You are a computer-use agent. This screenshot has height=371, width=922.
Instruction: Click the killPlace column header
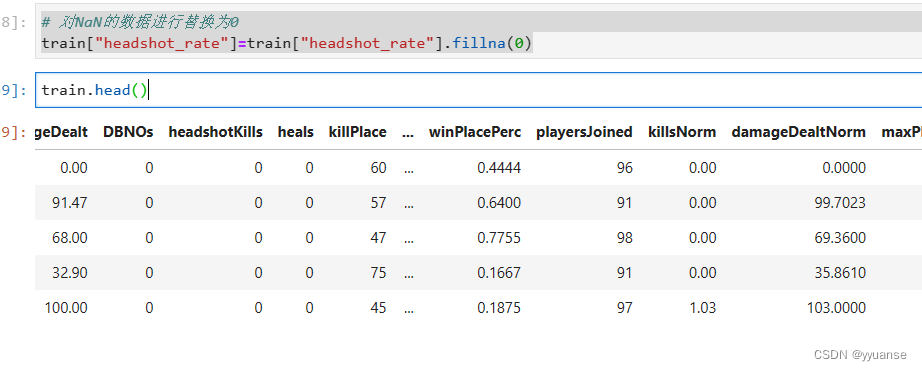[358, 132]
